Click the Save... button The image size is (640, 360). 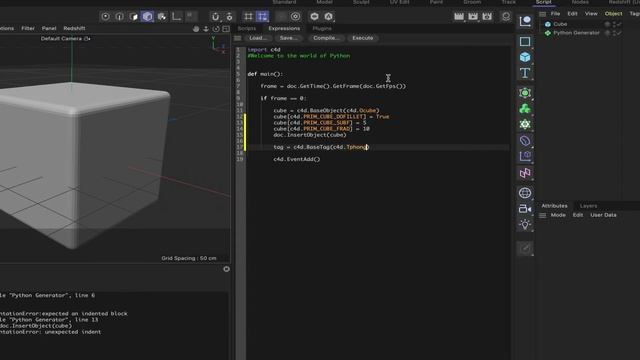pos(289,38)
